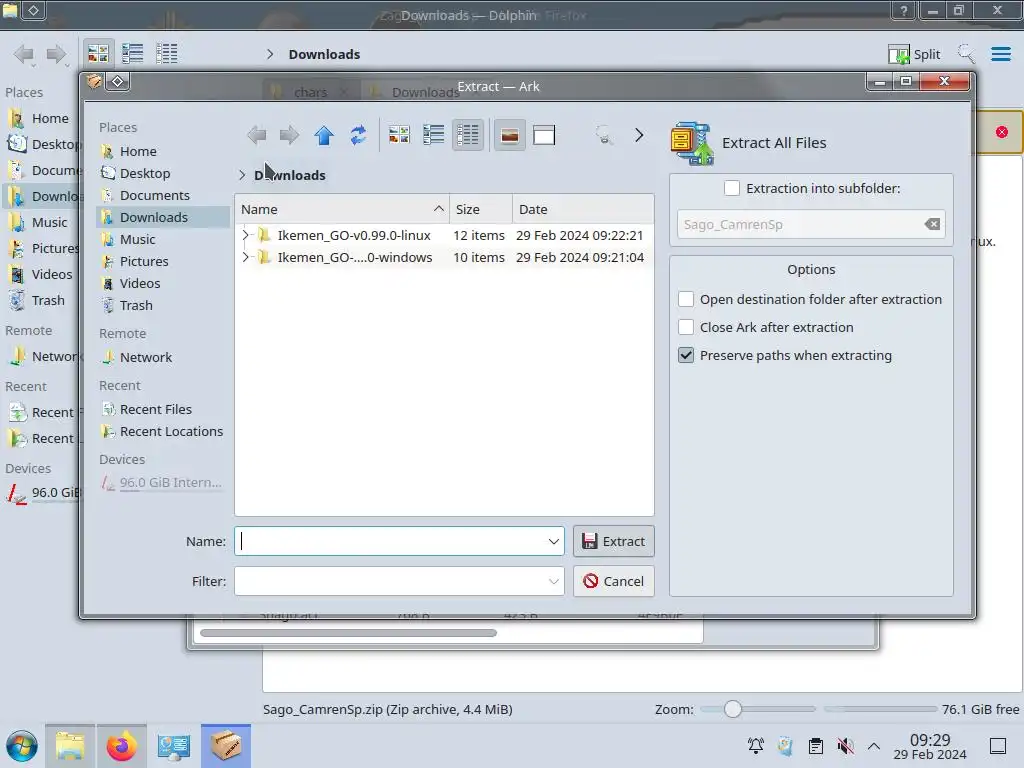Open Firefox from the taskbar
Screen dimensions: 1024x768
click(121, 746)
